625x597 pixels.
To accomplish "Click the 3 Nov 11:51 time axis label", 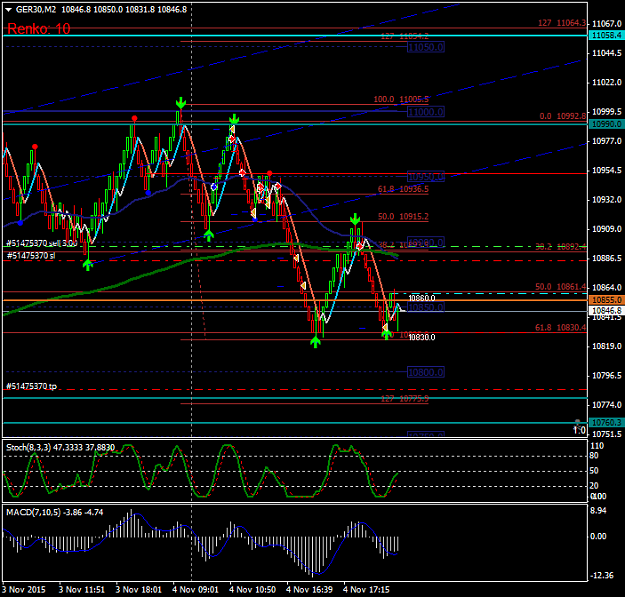I will coord(82,589).
